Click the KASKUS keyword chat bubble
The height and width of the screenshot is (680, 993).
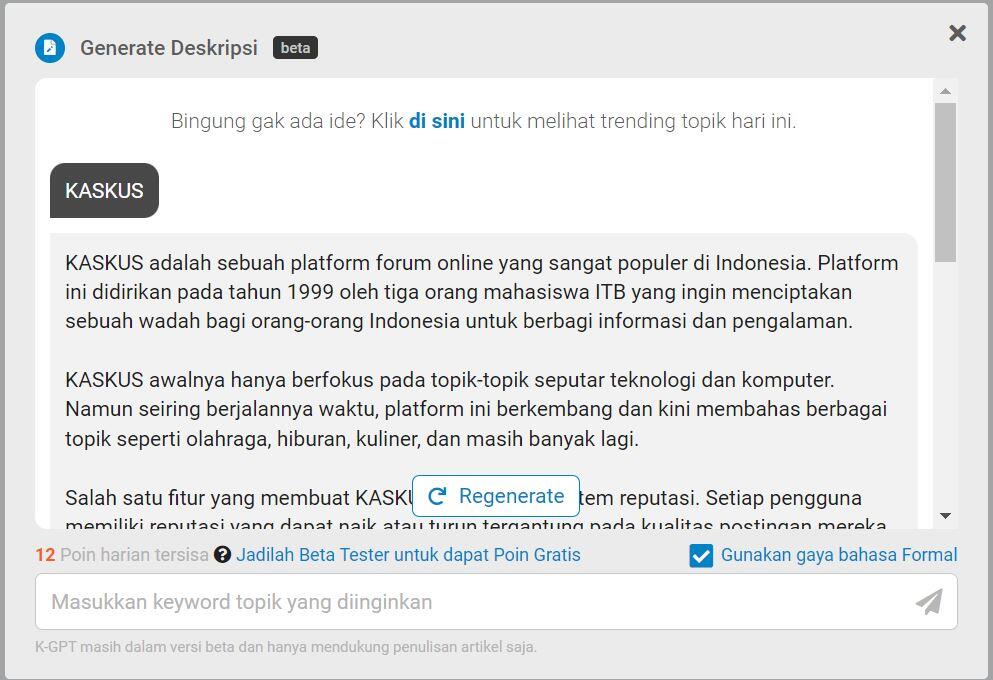pyautogui.click(x=104, y=191)
